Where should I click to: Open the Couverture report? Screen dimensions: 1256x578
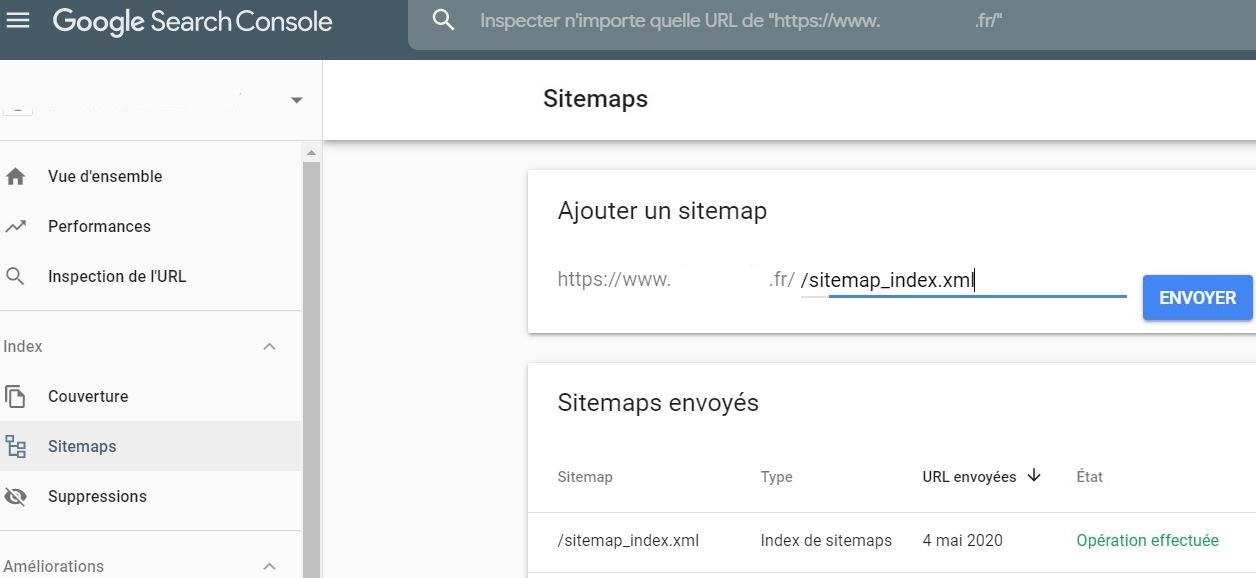click(88, 396)
